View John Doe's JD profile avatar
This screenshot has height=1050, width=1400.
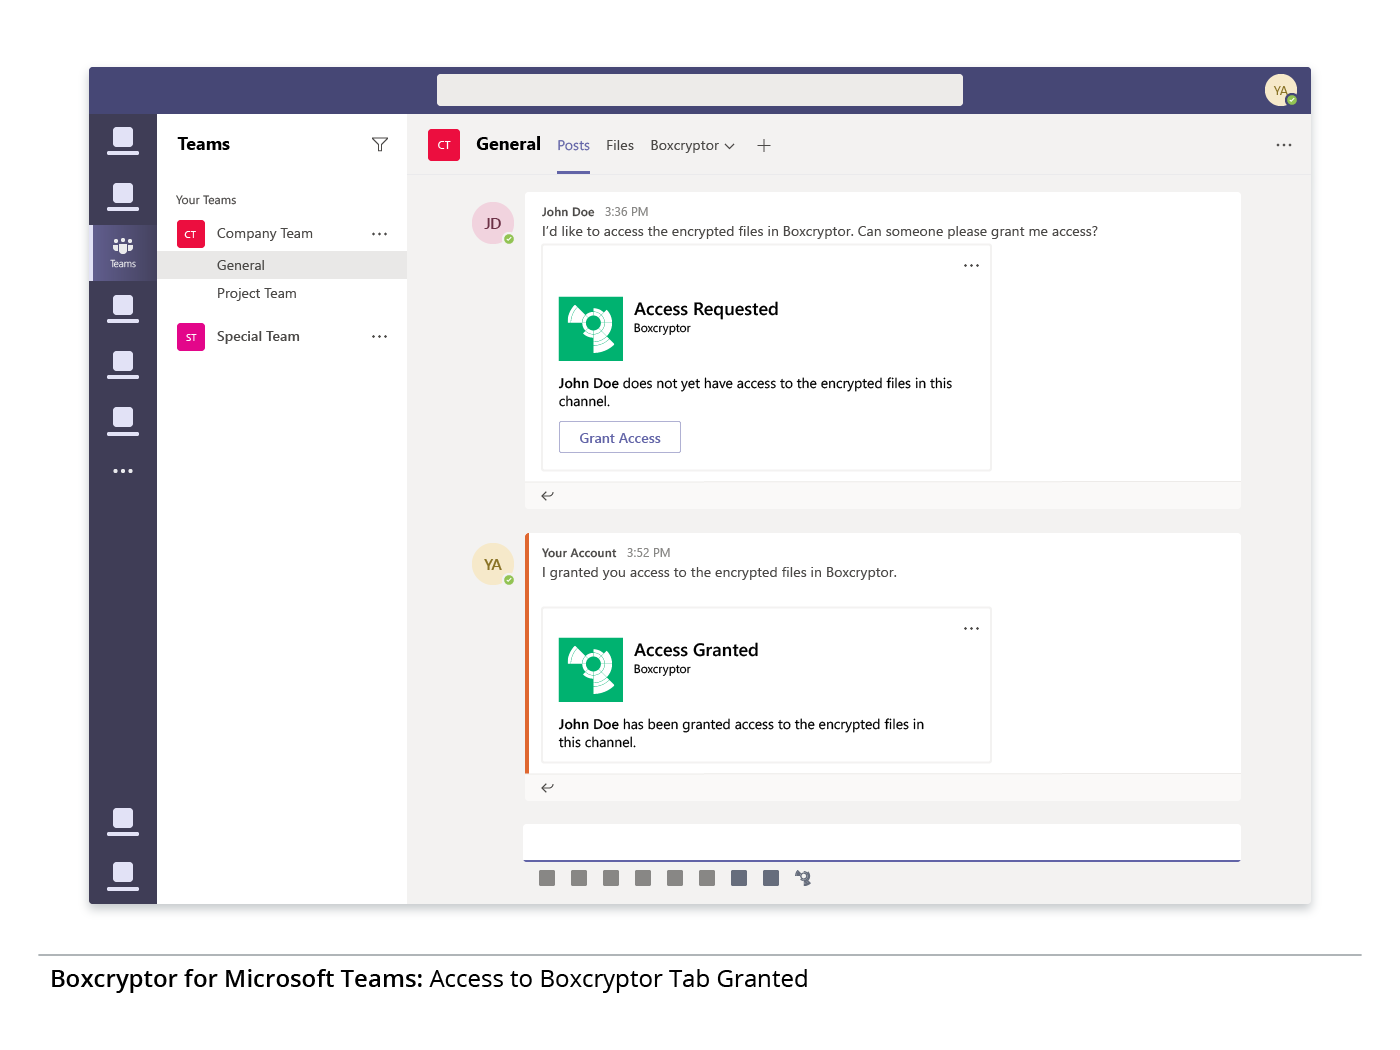[493, 223]
